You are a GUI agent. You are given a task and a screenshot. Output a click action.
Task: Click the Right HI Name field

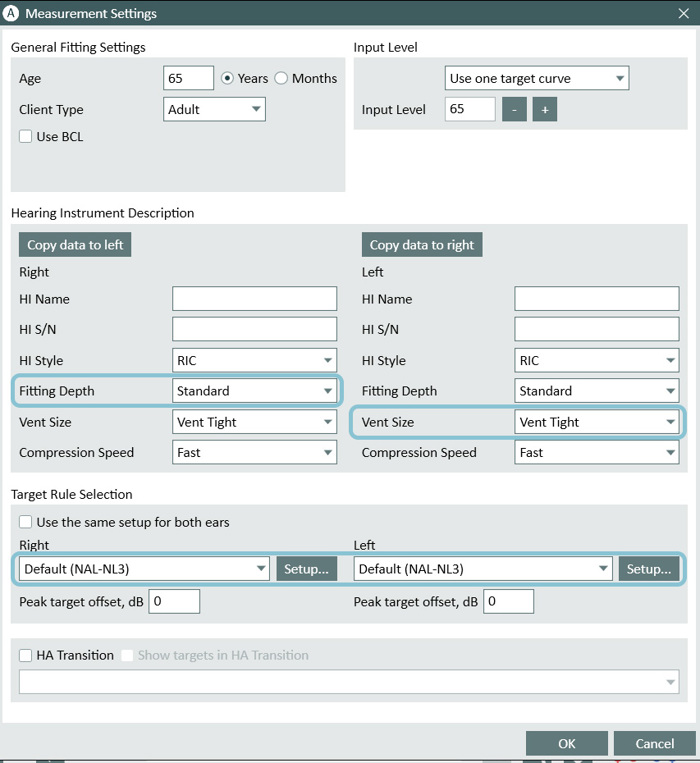click(x=254, y=299)
